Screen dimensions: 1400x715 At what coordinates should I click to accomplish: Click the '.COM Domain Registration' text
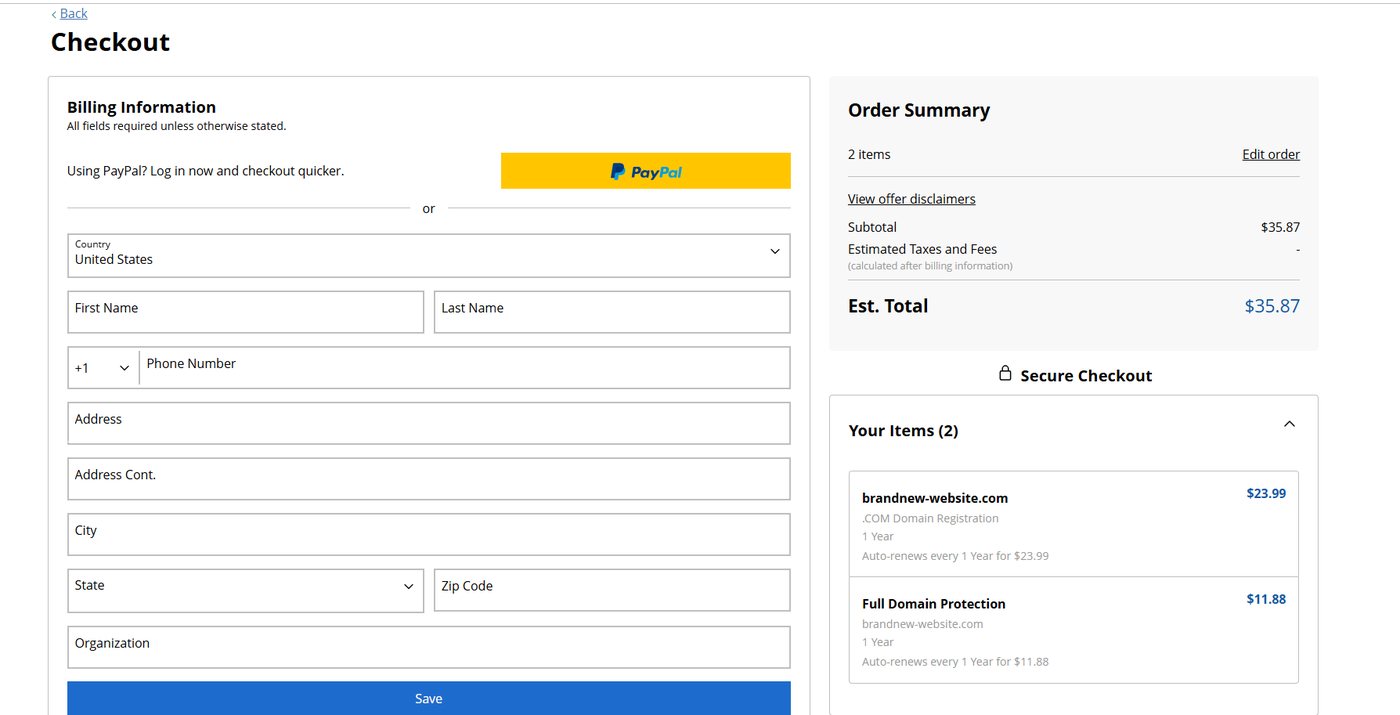coord(930,518)
